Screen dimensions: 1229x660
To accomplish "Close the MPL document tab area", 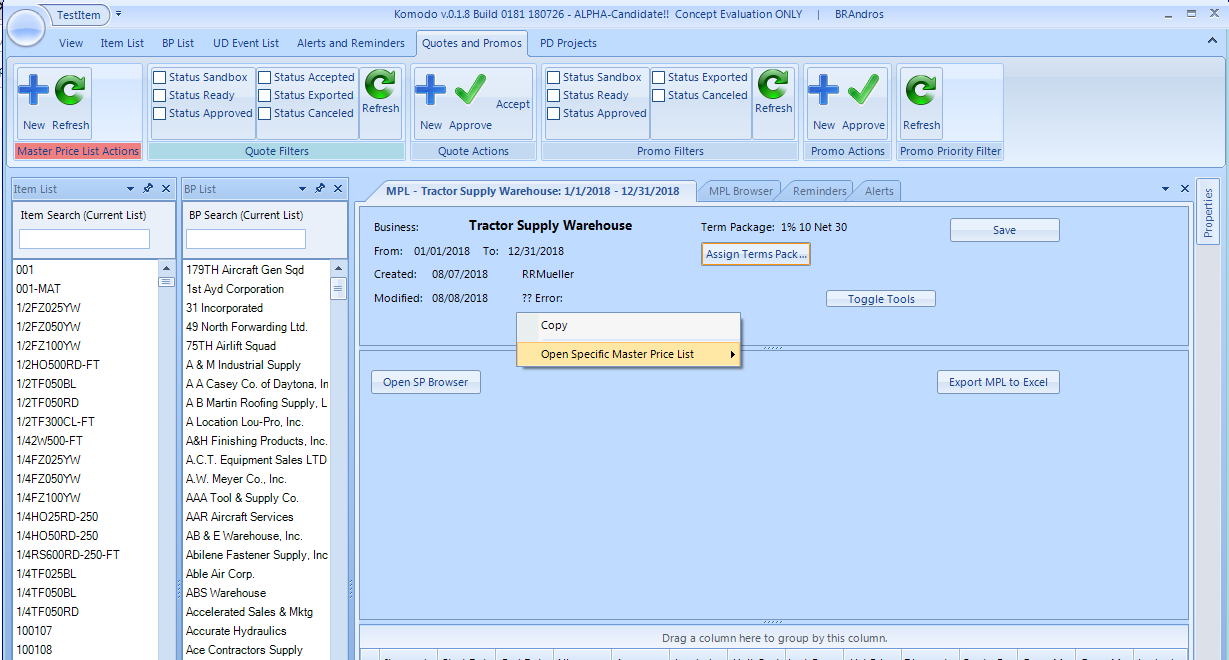I will (1185, 188).
